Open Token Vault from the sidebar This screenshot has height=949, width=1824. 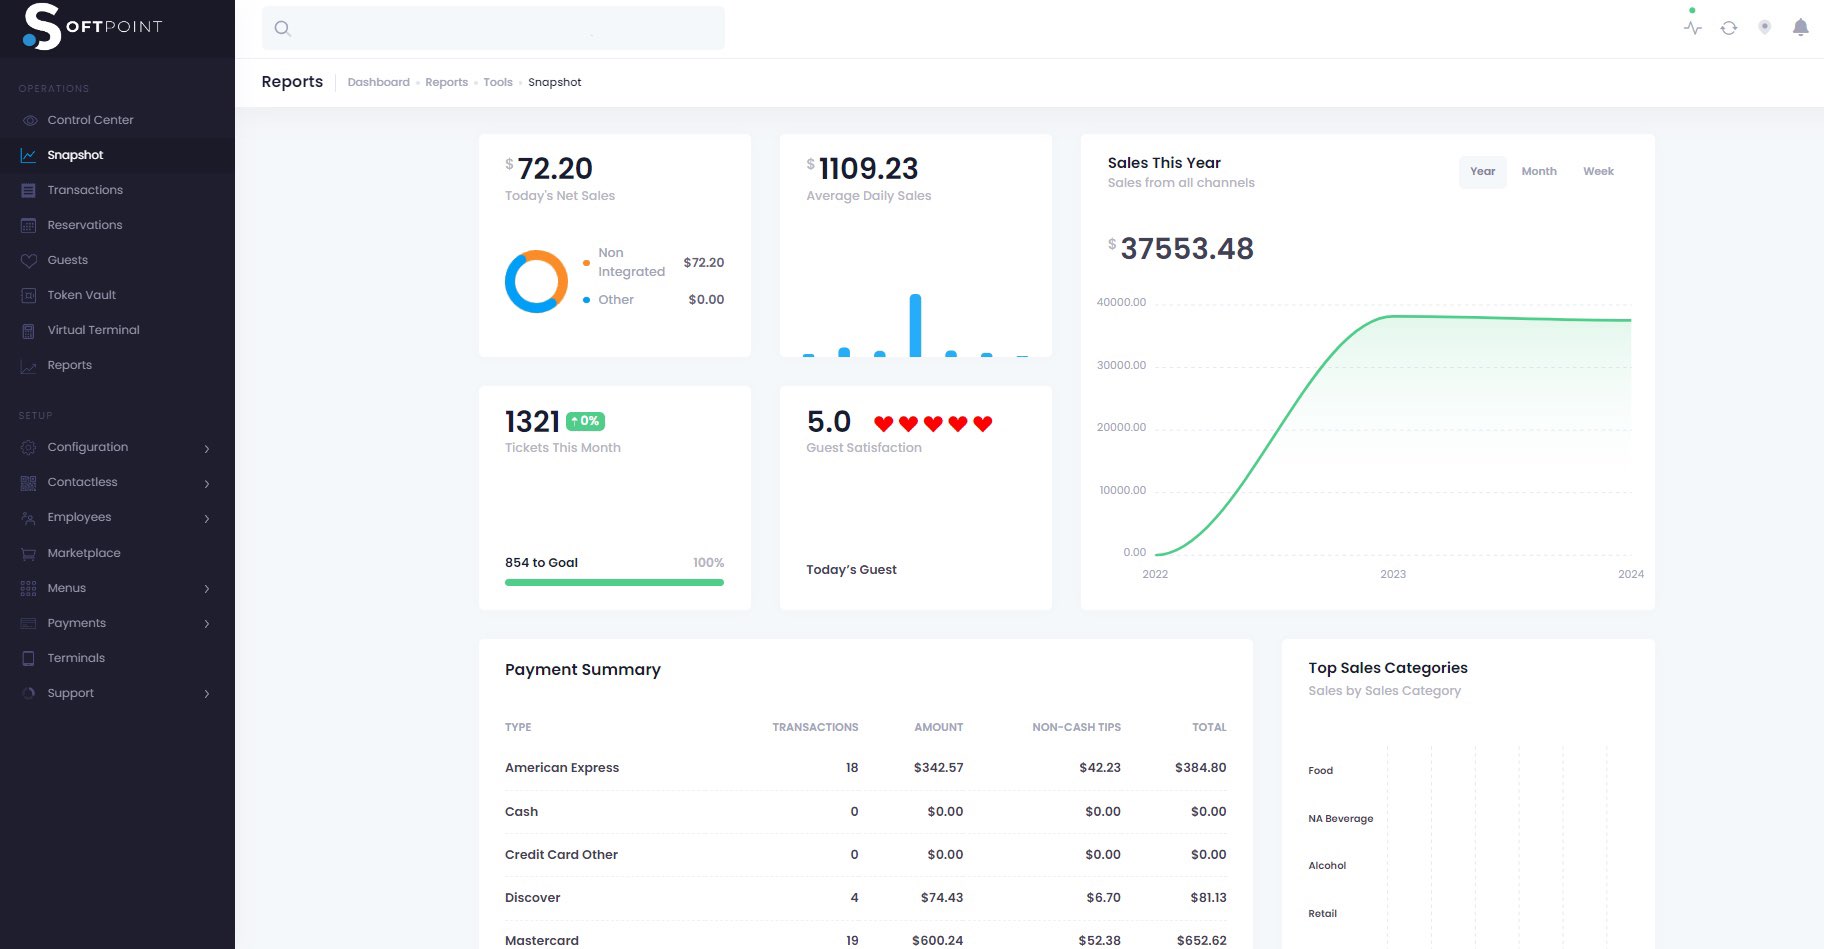point(81,295)
